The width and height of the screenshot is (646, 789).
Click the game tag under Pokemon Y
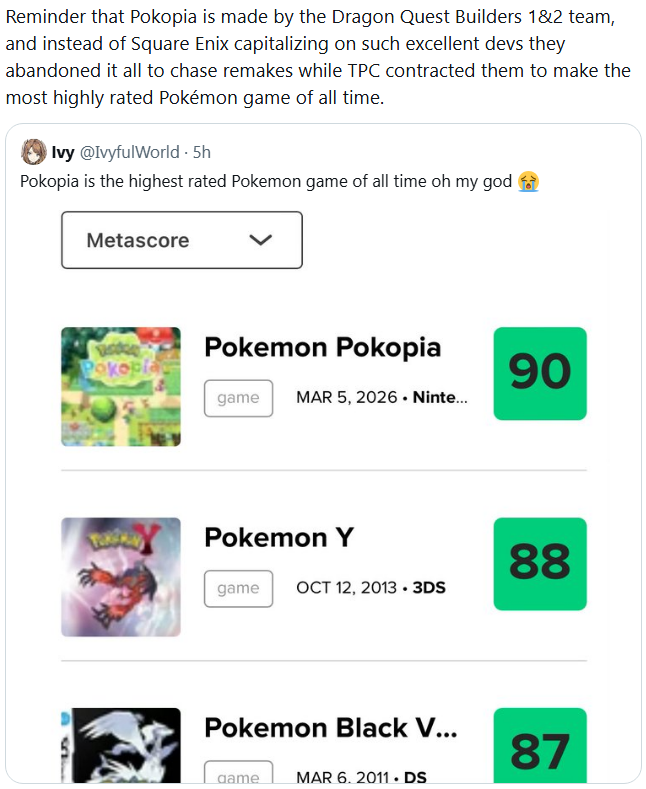(238, 588)
